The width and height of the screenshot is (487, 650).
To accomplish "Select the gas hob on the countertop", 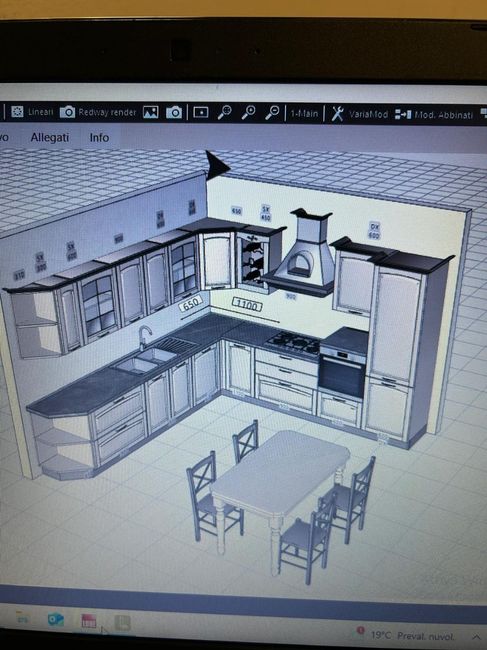I will coord(294,343).
